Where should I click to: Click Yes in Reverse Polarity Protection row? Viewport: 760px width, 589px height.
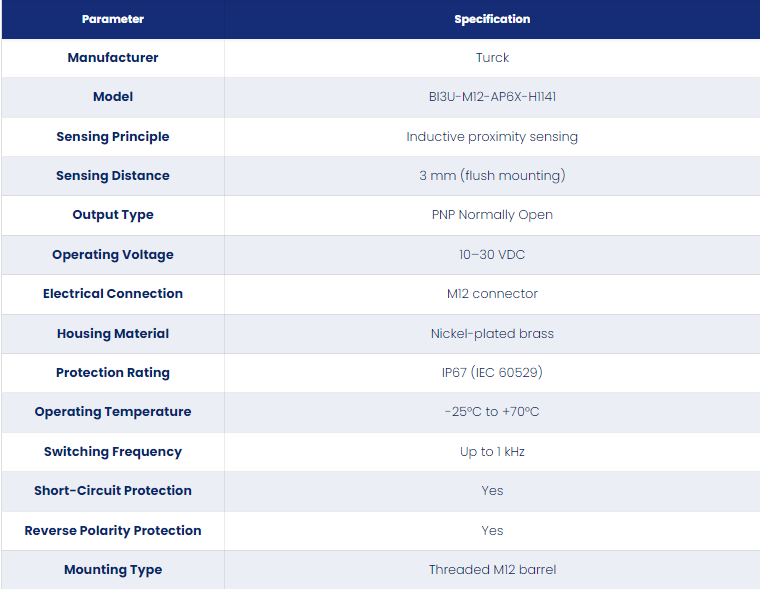click(492, 530)
